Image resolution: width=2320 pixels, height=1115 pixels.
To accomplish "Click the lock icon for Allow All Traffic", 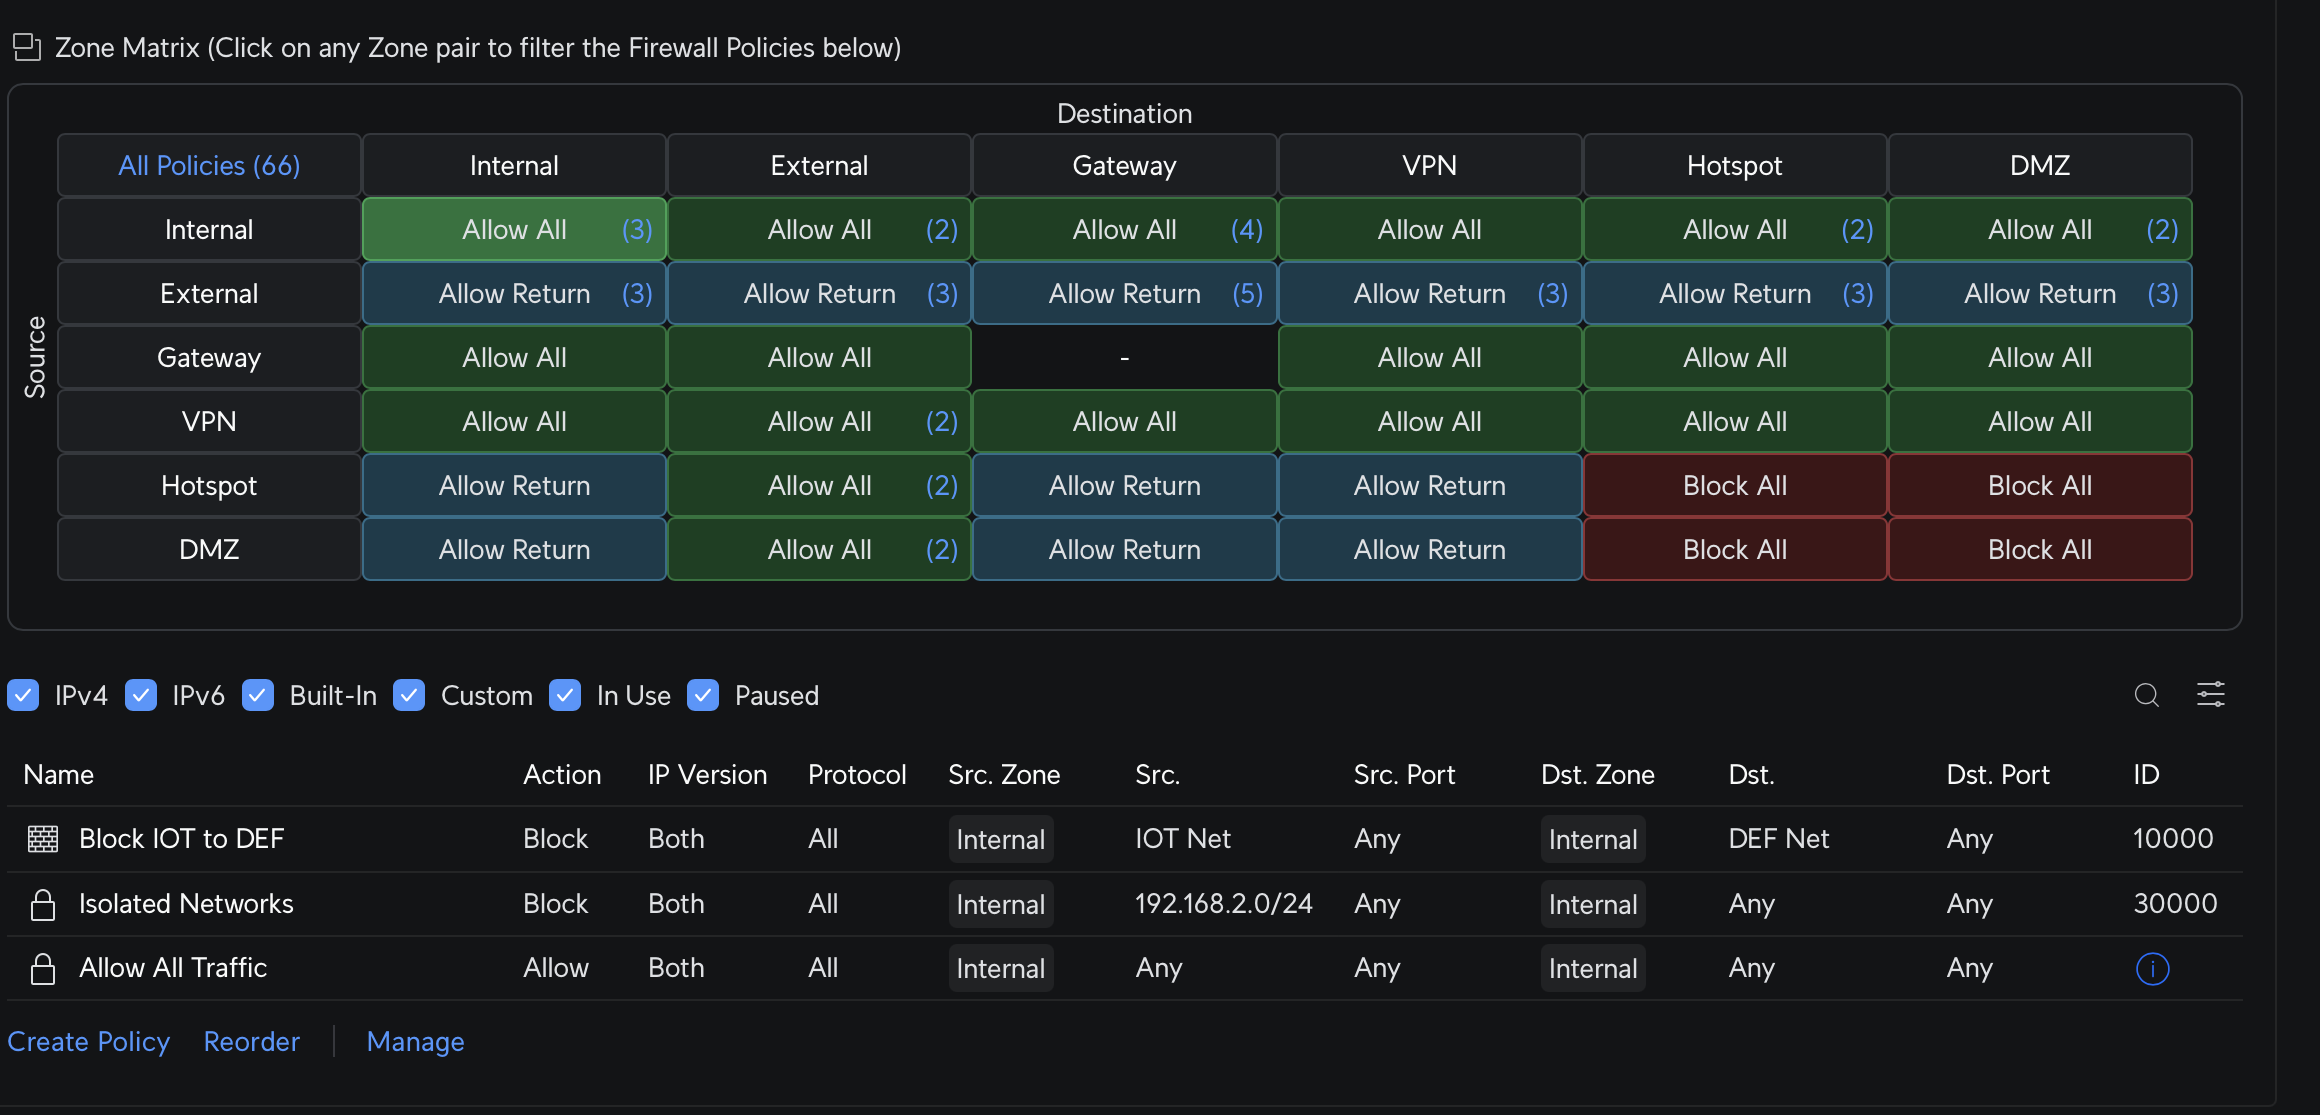I will tap(43, 968).
